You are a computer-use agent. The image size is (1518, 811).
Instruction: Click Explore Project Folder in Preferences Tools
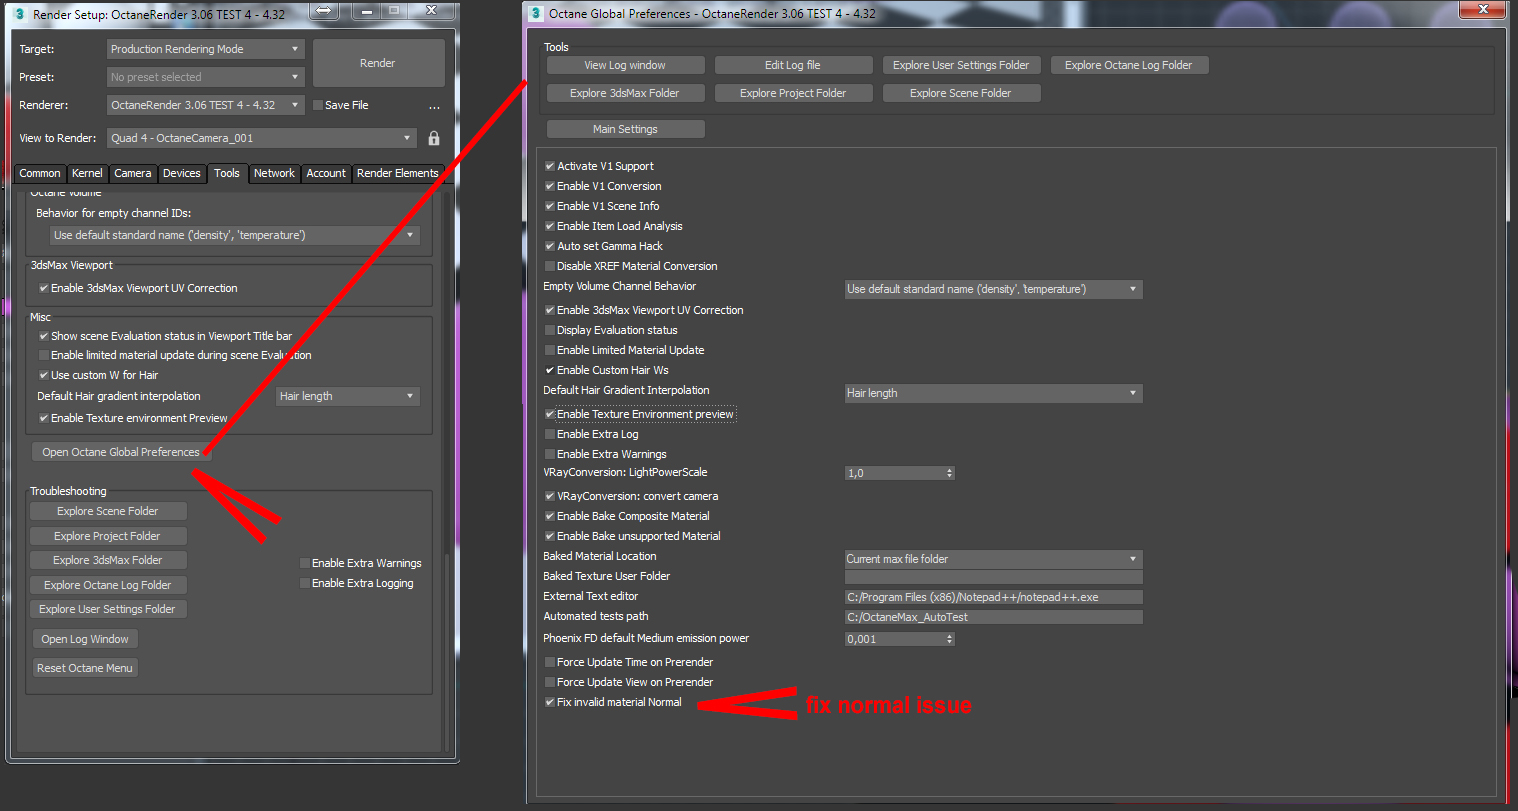point(793,93)
